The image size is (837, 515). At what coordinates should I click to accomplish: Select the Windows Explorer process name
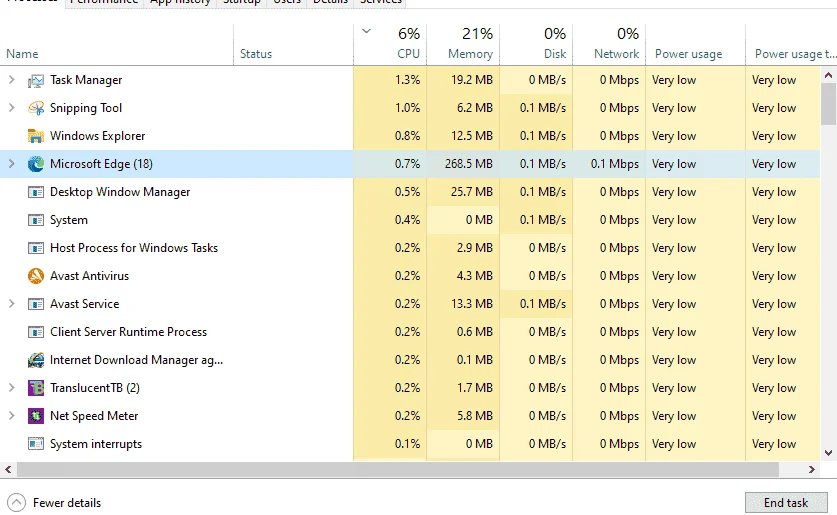(98, 136)
